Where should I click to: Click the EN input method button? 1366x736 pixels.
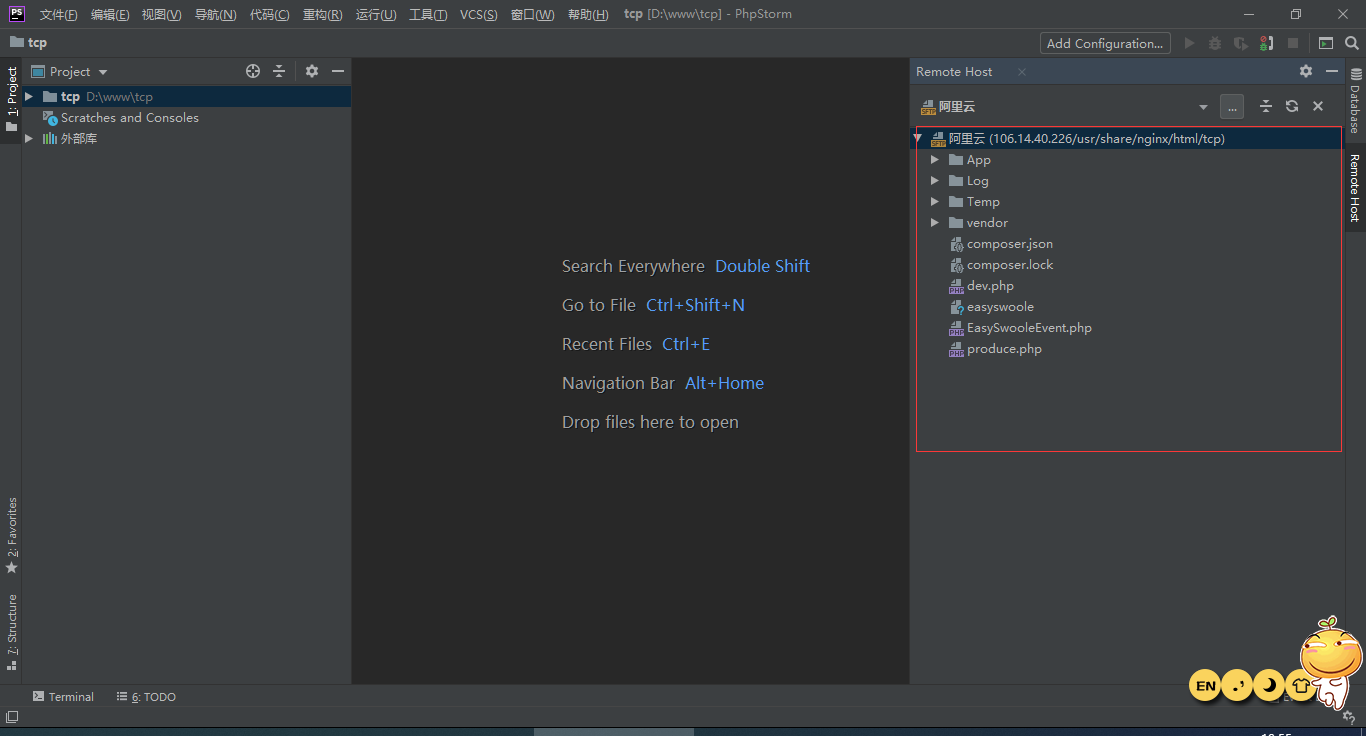pos(1205,685)
